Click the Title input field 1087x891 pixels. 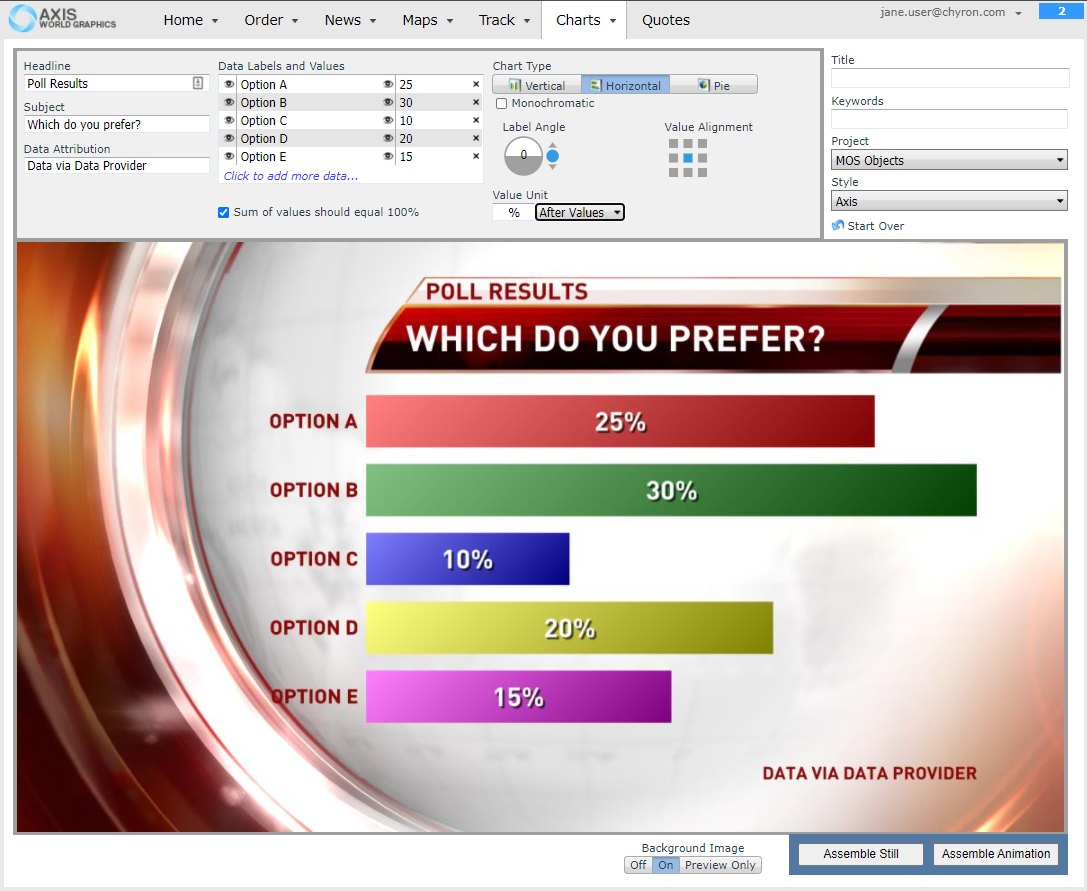pos(950,78)
